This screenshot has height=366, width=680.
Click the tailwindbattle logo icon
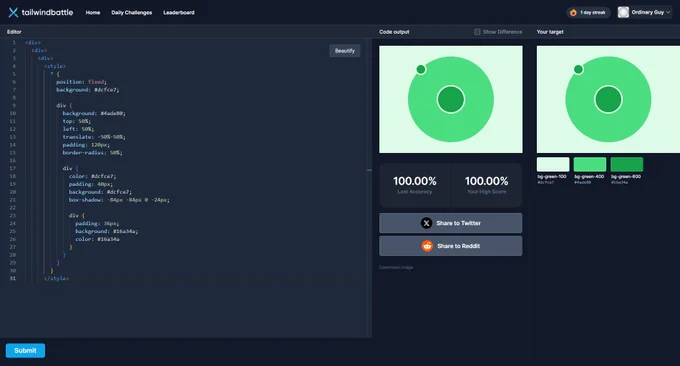(13, 13)
